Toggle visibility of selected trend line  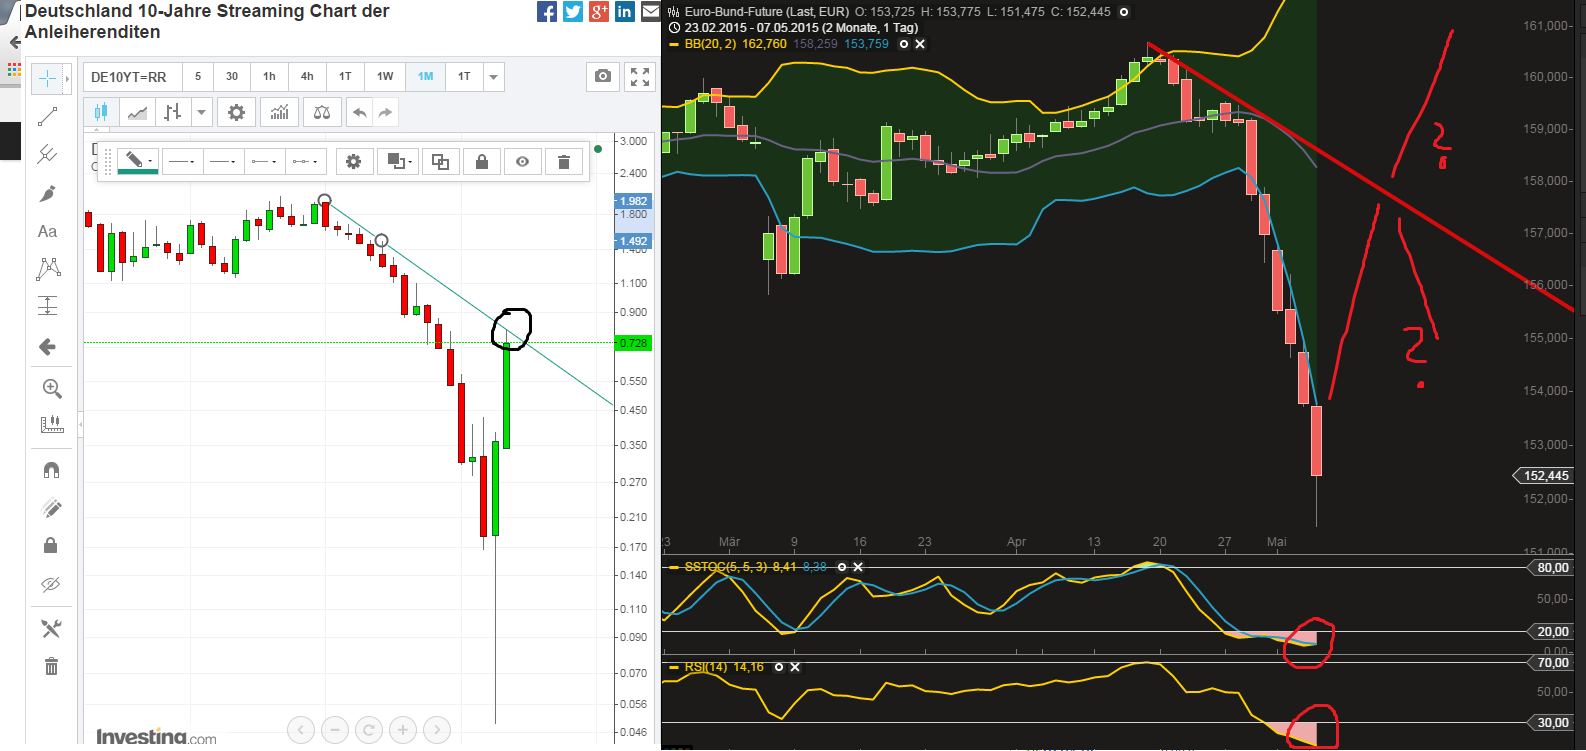click(522, 161)
